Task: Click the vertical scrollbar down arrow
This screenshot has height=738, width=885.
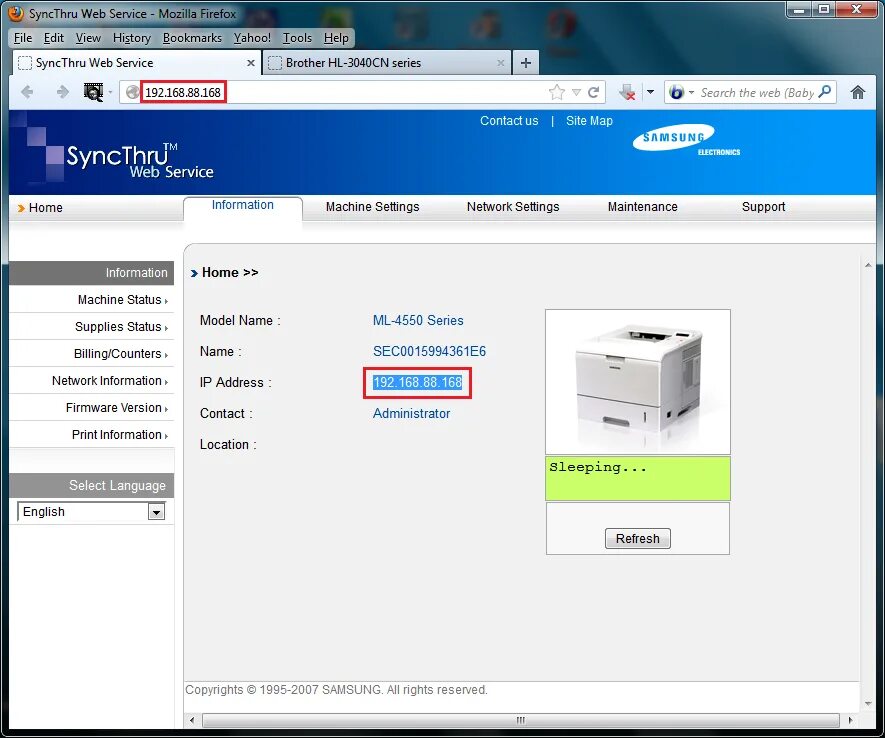Action: (x=868, y=704)
